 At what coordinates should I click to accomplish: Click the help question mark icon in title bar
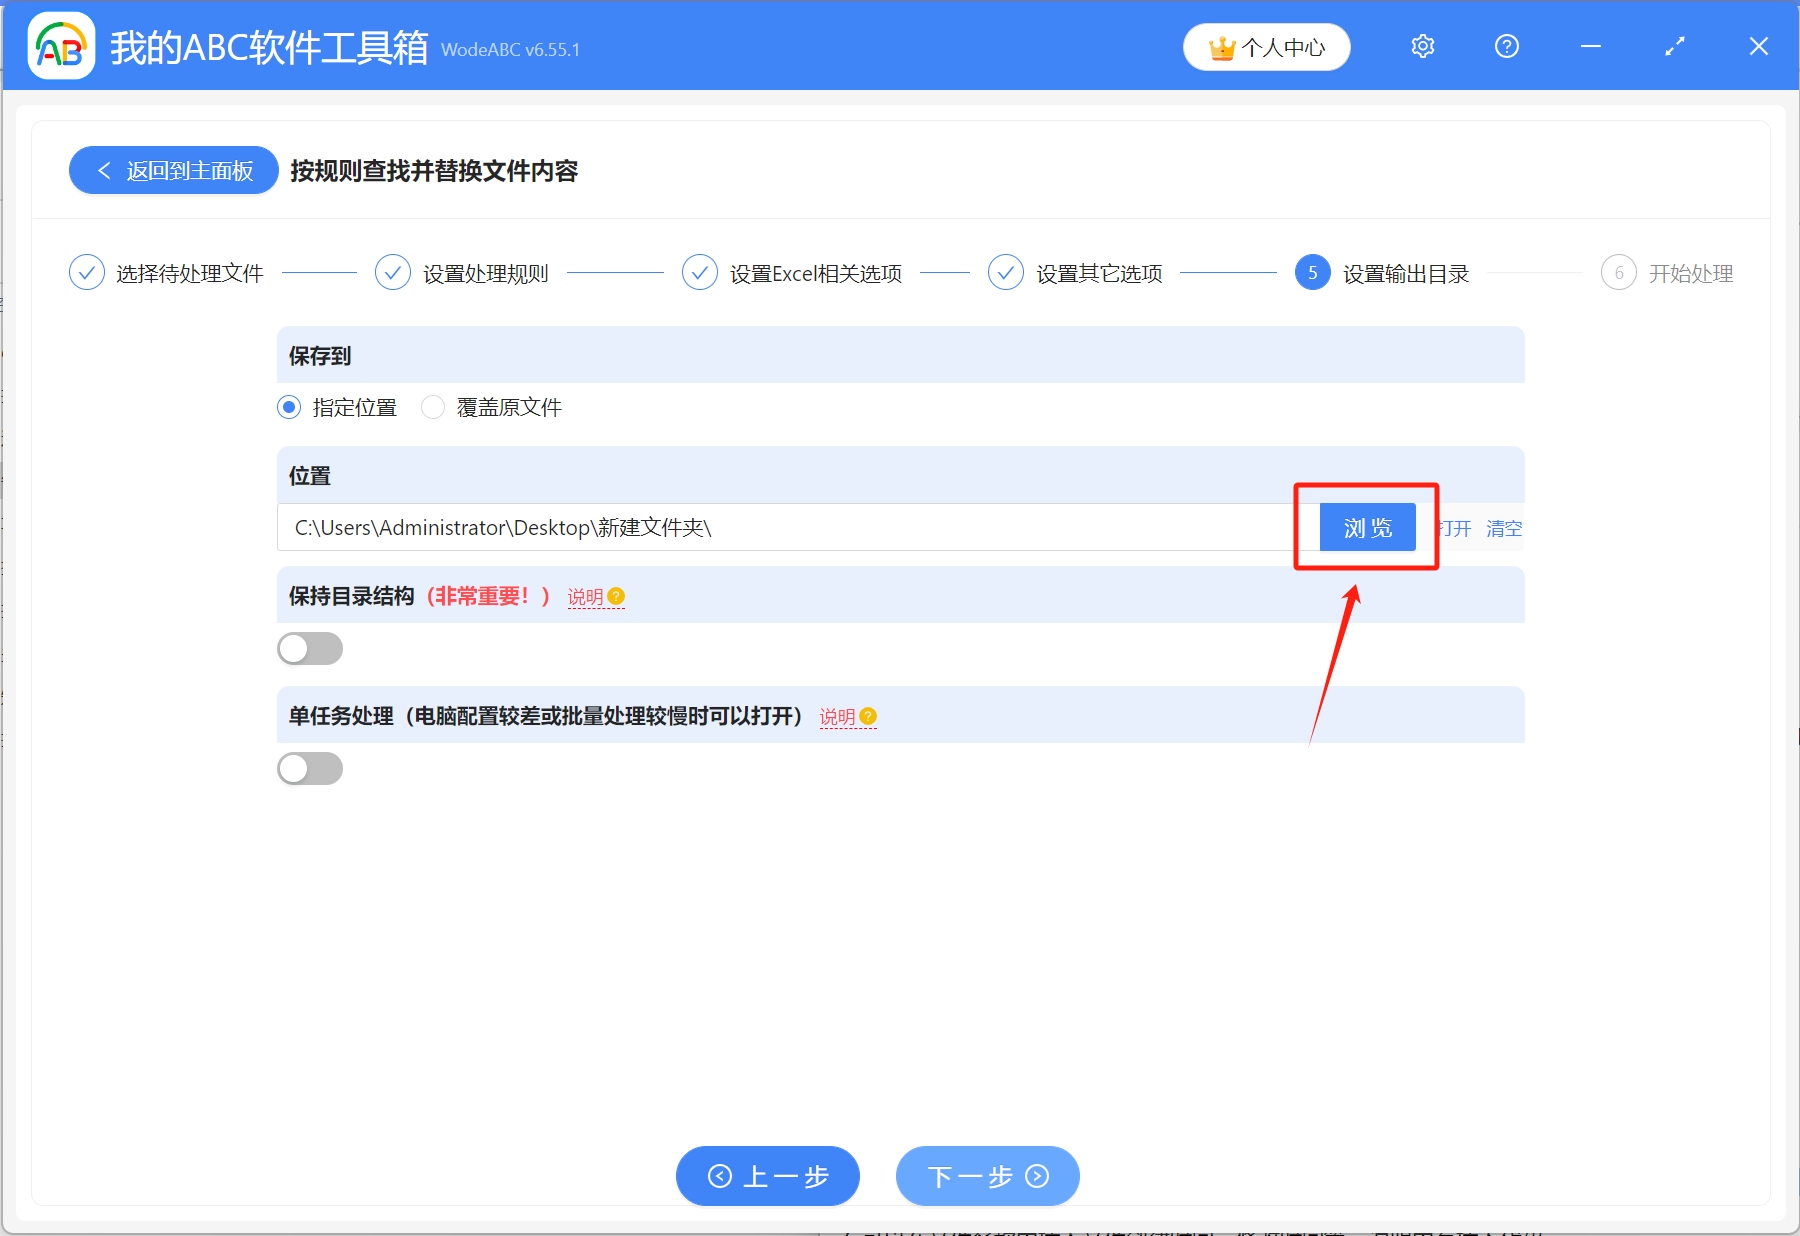(x=1506, y=46)
